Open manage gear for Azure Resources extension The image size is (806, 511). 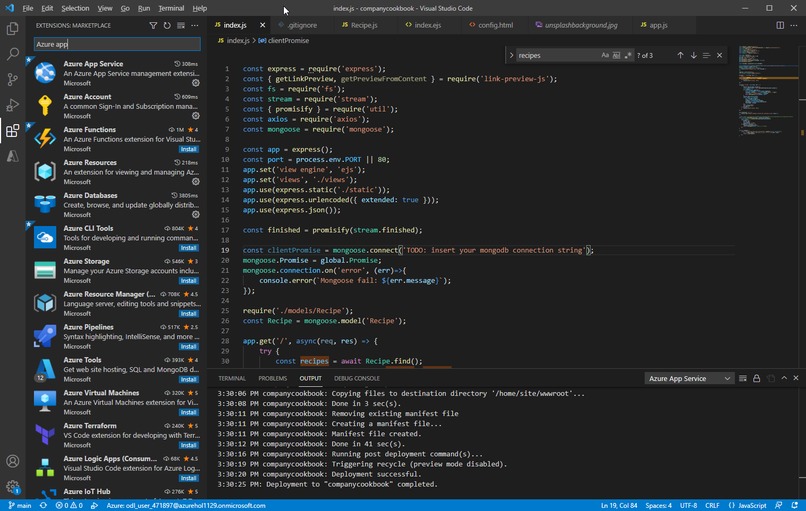click(195, 181)
